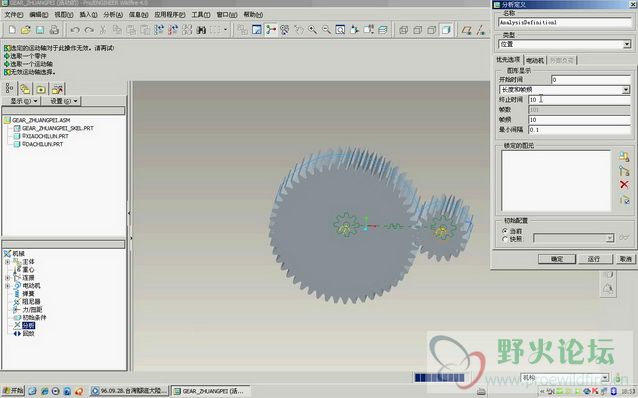Viewport: 638px width, 398px height.
Task: Select the 快照 radio button
Action: tap(505, 239)
